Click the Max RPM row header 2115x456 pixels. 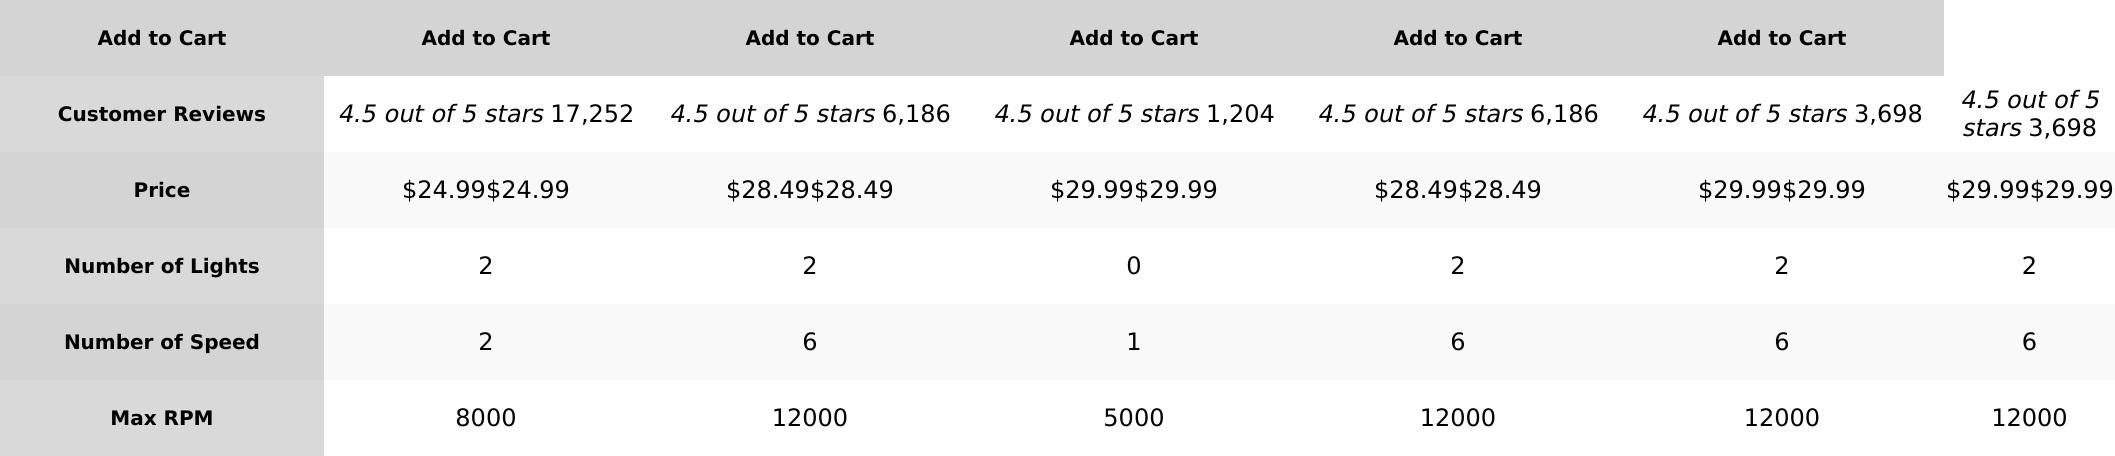point(161,418)
